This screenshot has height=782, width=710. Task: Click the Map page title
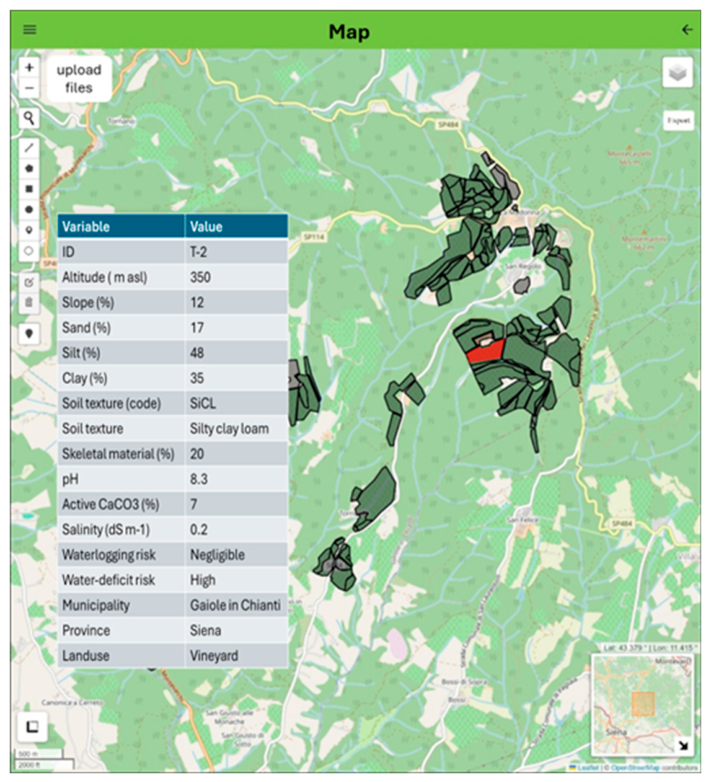click(349, 32)
